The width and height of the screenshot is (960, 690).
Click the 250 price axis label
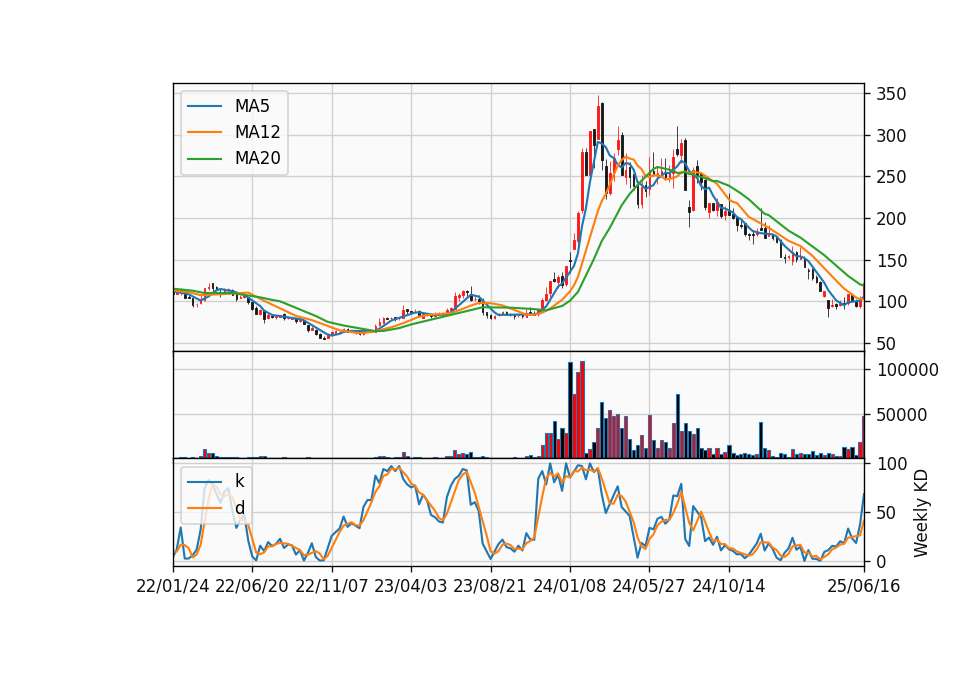[891, 178]
